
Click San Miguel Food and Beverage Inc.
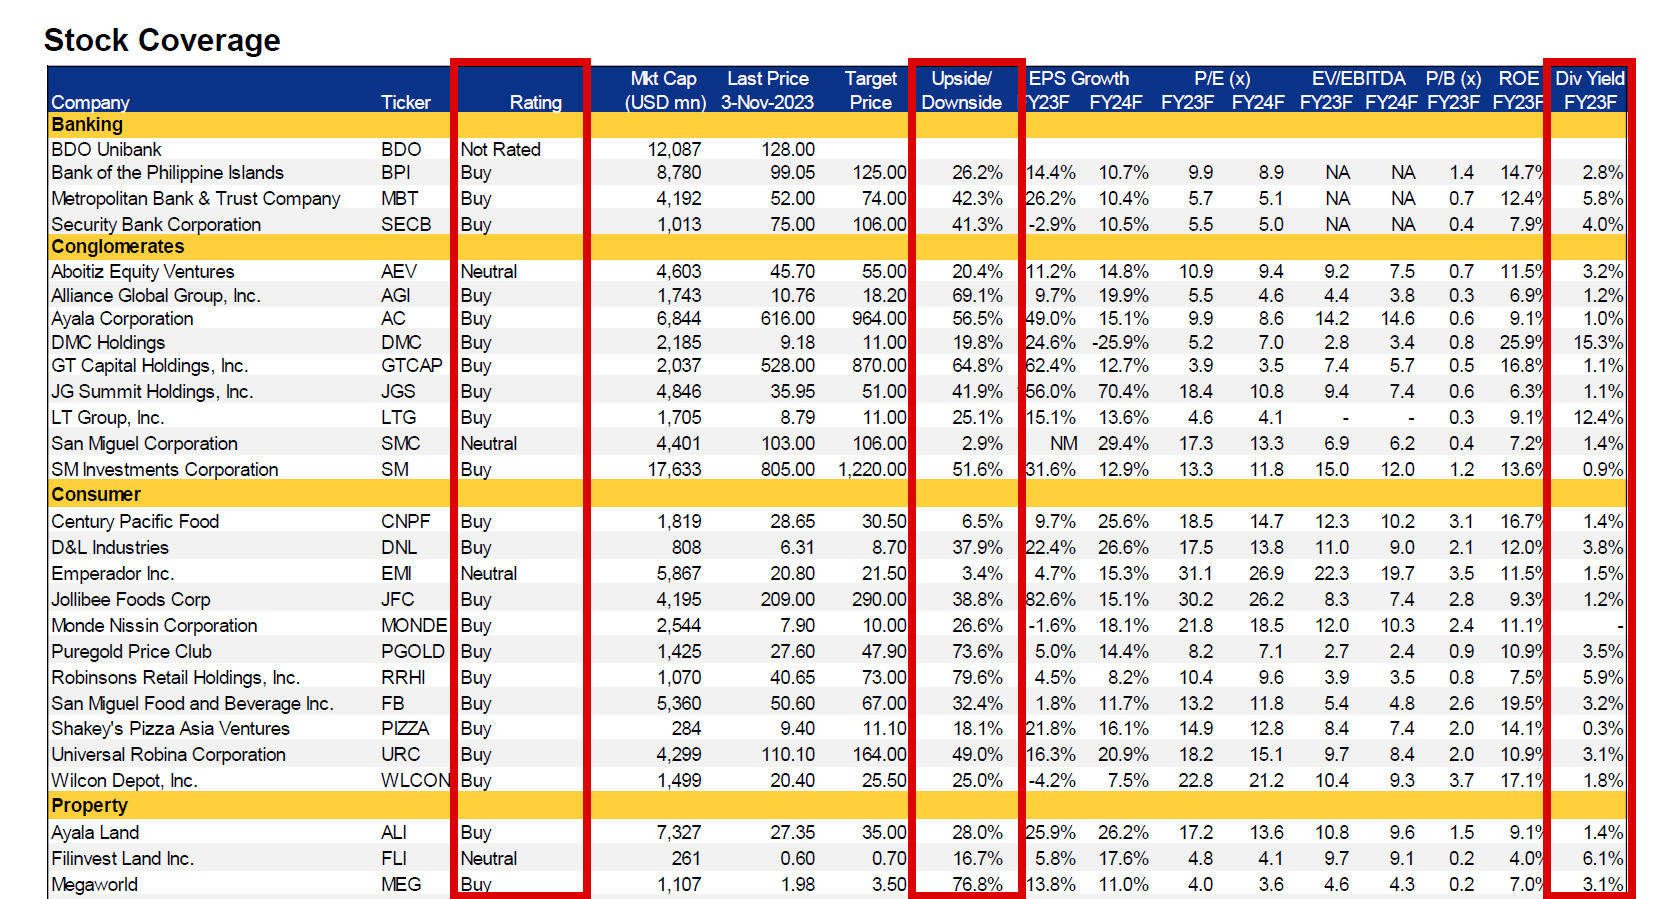click(192, 704)
